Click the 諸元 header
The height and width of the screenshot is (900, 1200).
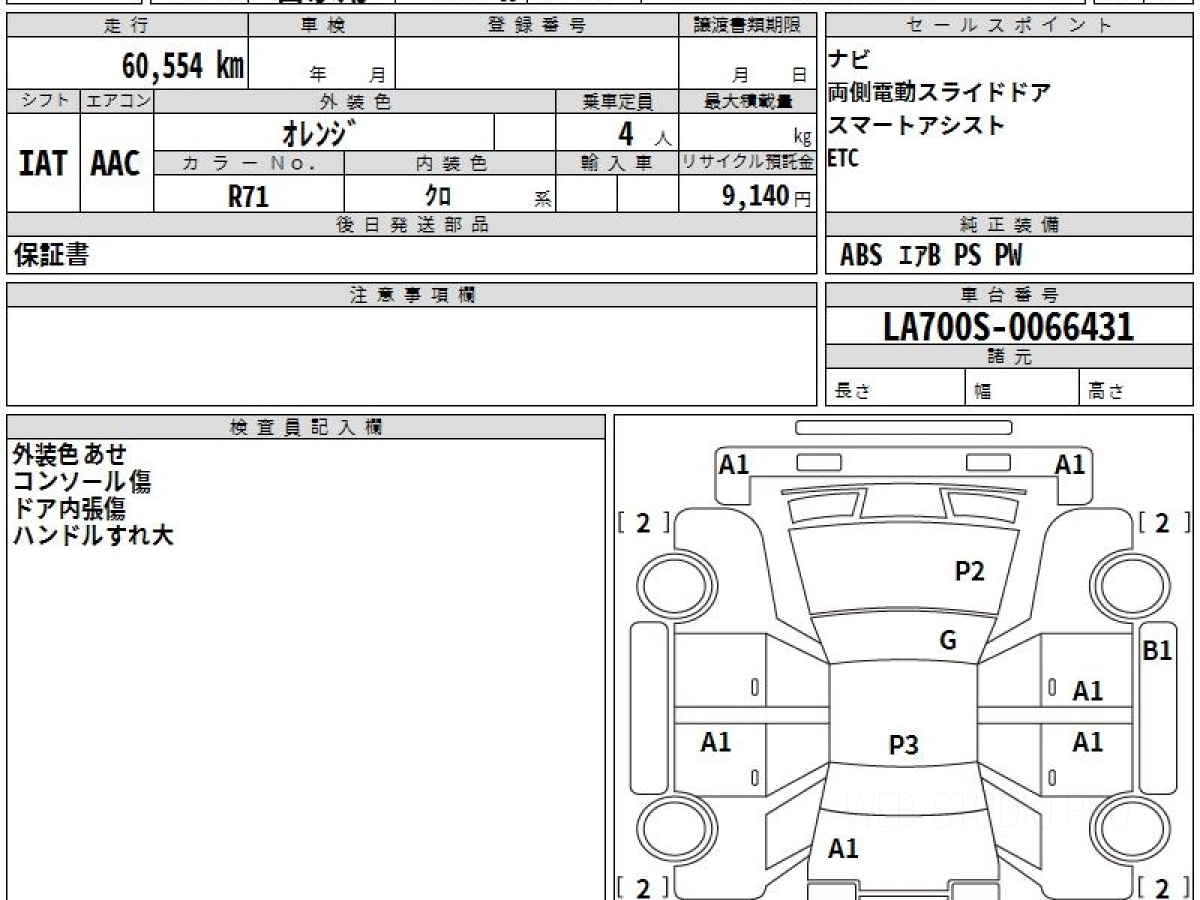point(1009,357)
